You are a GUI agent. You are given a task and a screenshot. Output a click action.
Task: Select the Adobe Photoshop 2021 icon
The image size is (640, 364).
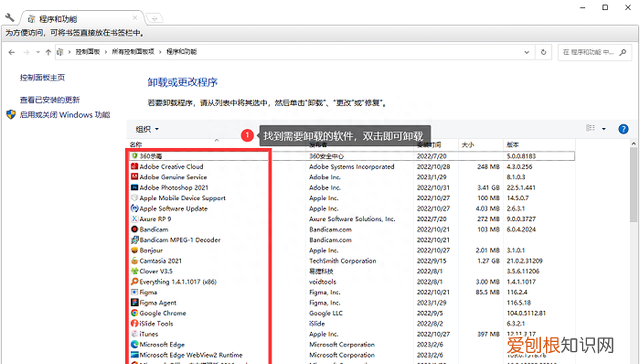(135, 187)
